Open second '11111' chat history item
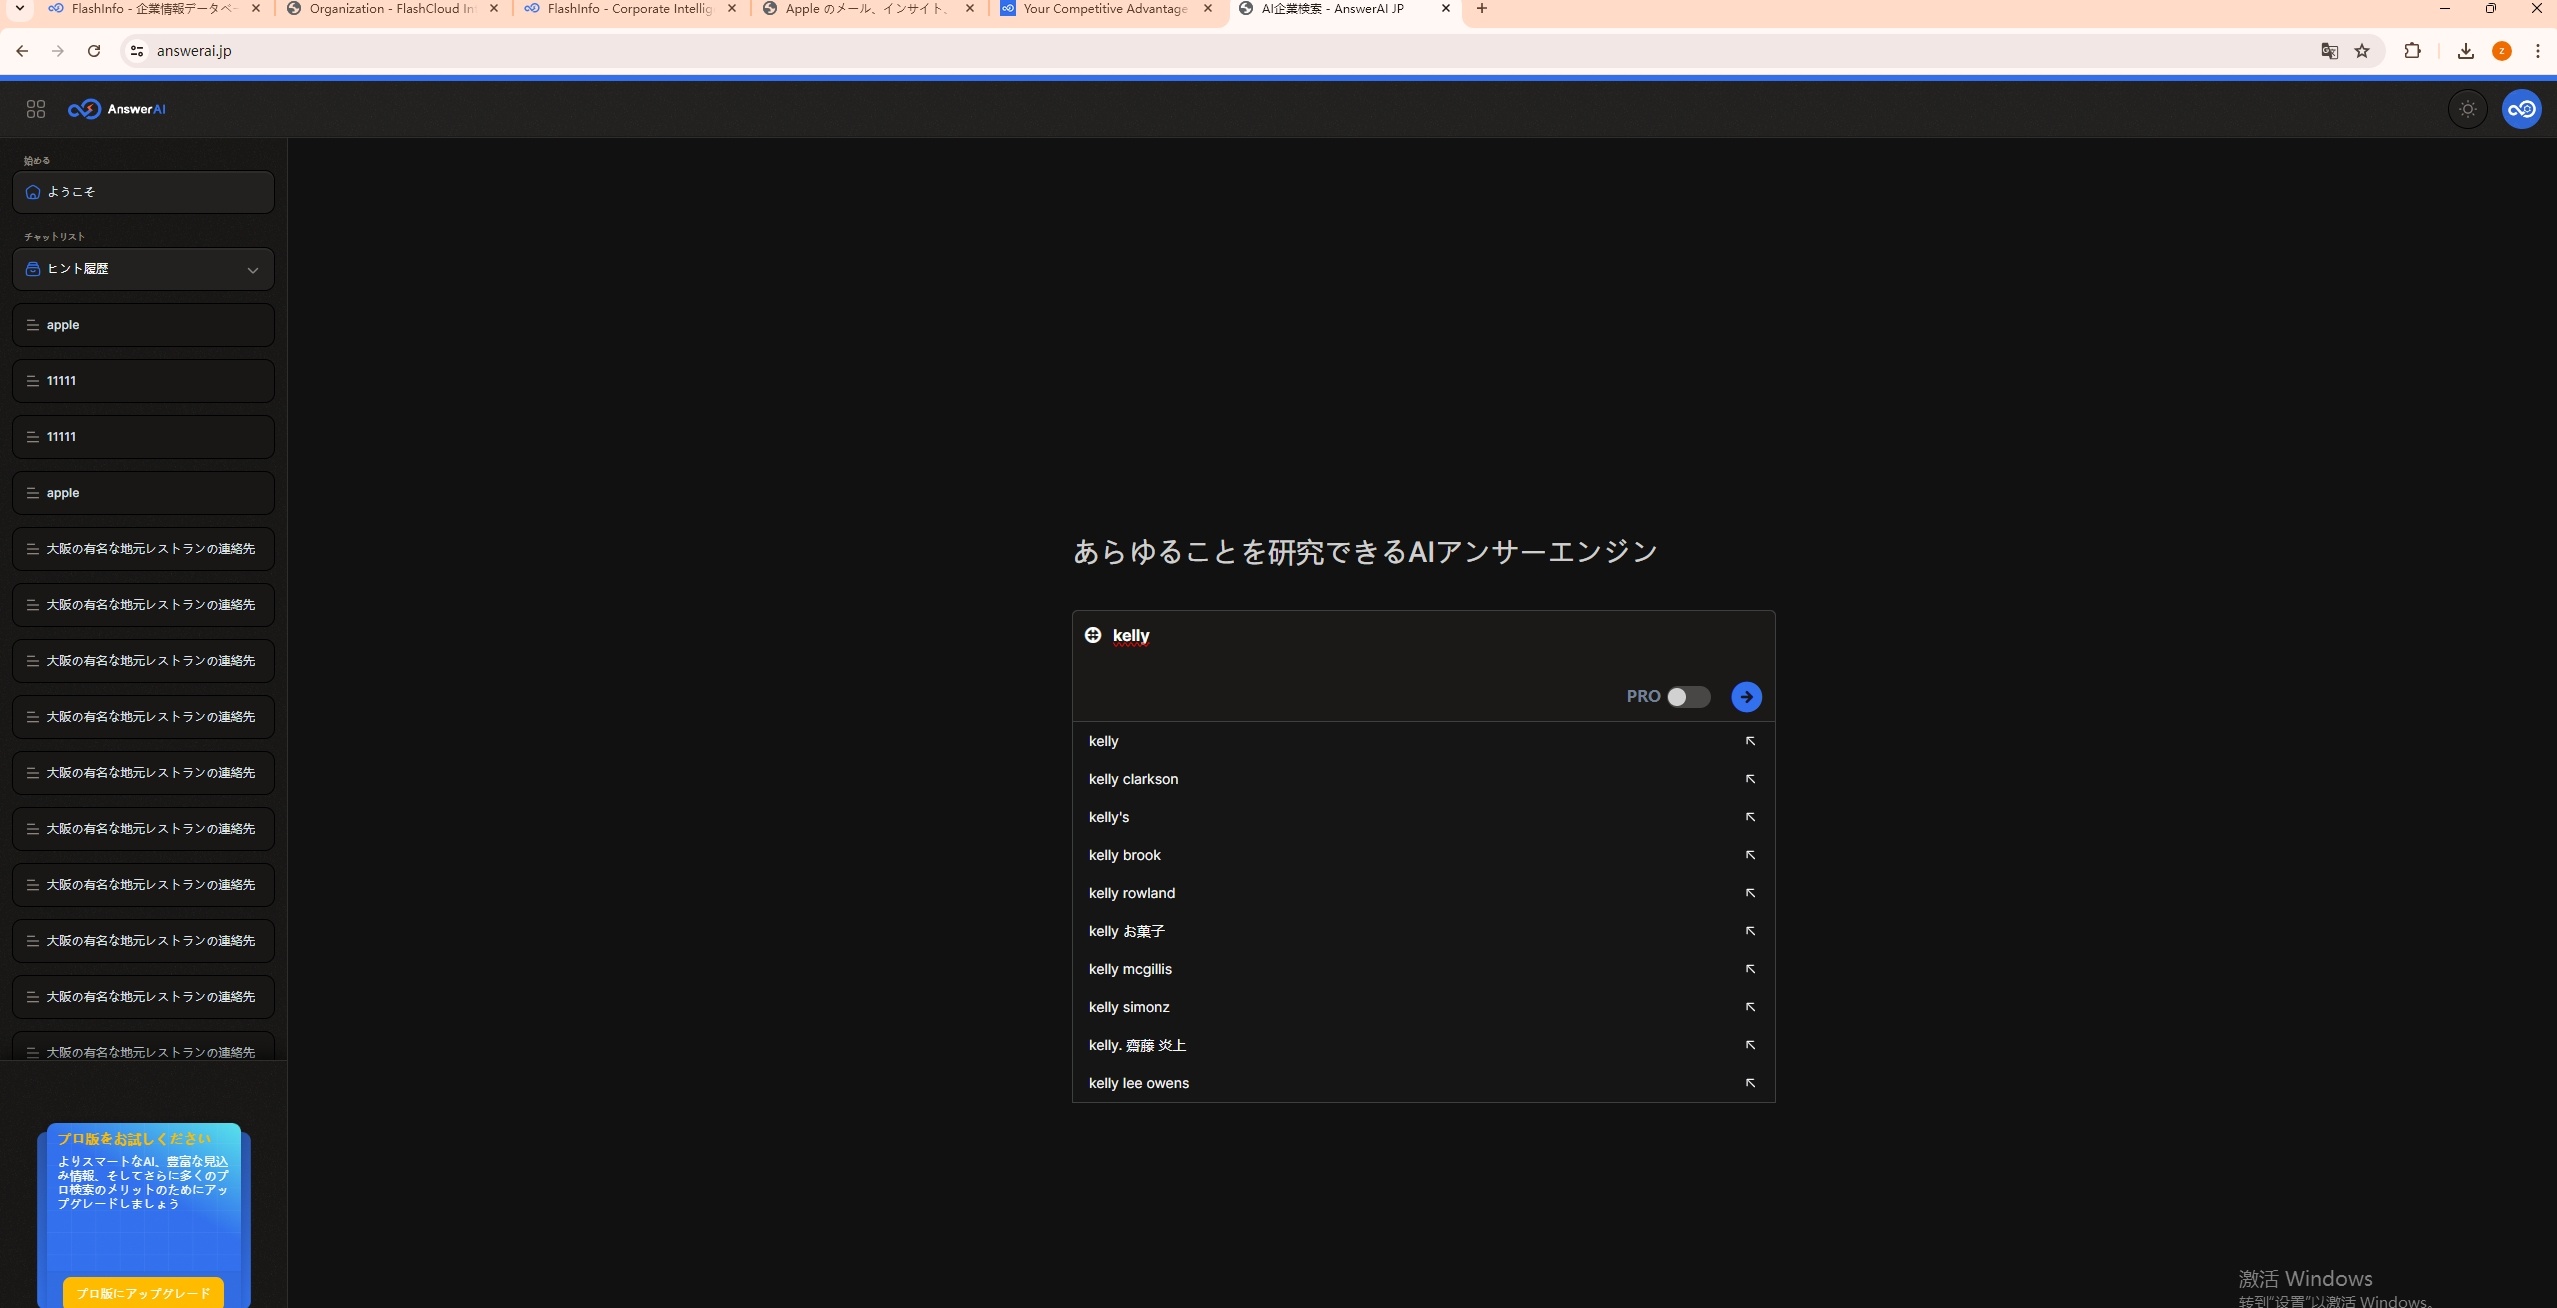 [x=143, y=437]
